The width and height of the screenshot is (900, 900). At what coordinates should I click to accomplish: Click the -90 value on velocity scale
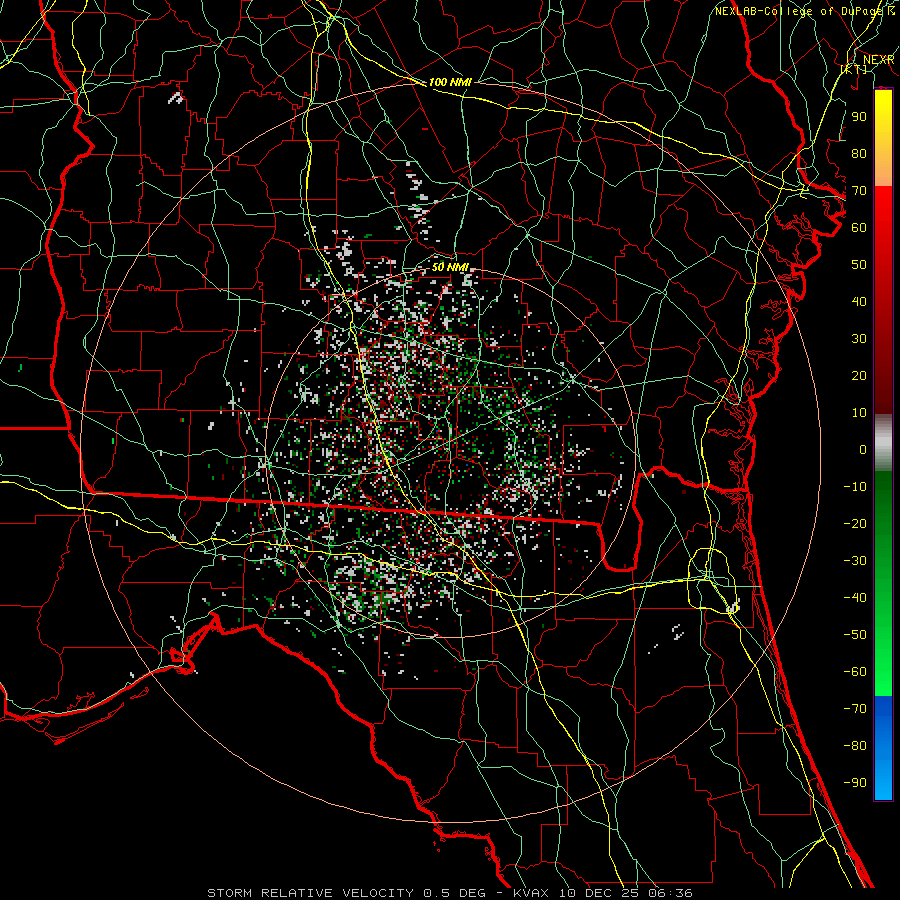tap(855, 783)
